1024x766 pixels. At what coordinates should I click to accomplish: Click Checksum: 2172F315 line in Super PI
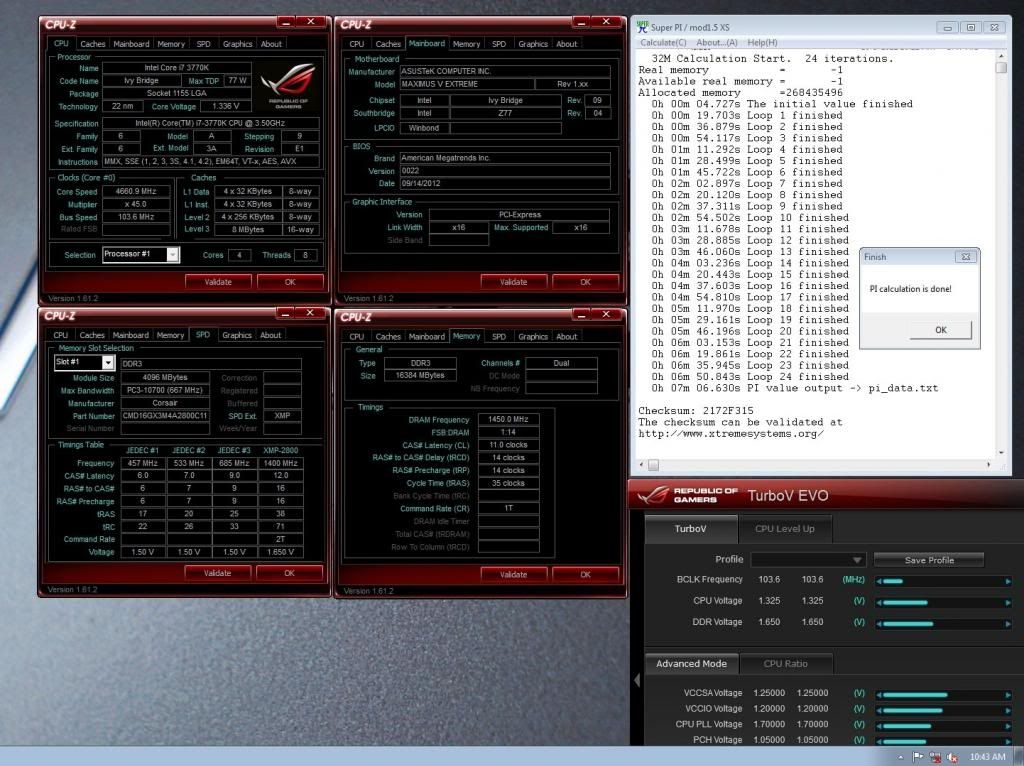pos(696,411)
